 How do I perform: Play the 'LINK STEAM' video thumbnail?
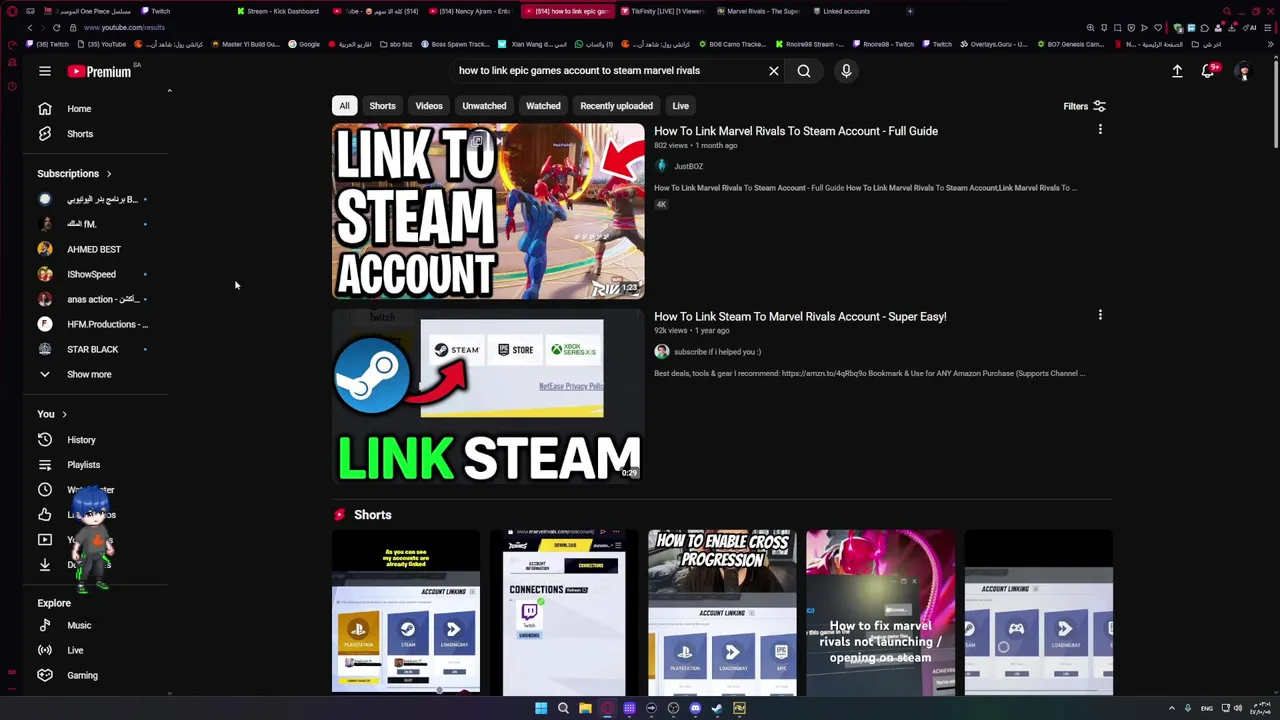tap(488, 396)
